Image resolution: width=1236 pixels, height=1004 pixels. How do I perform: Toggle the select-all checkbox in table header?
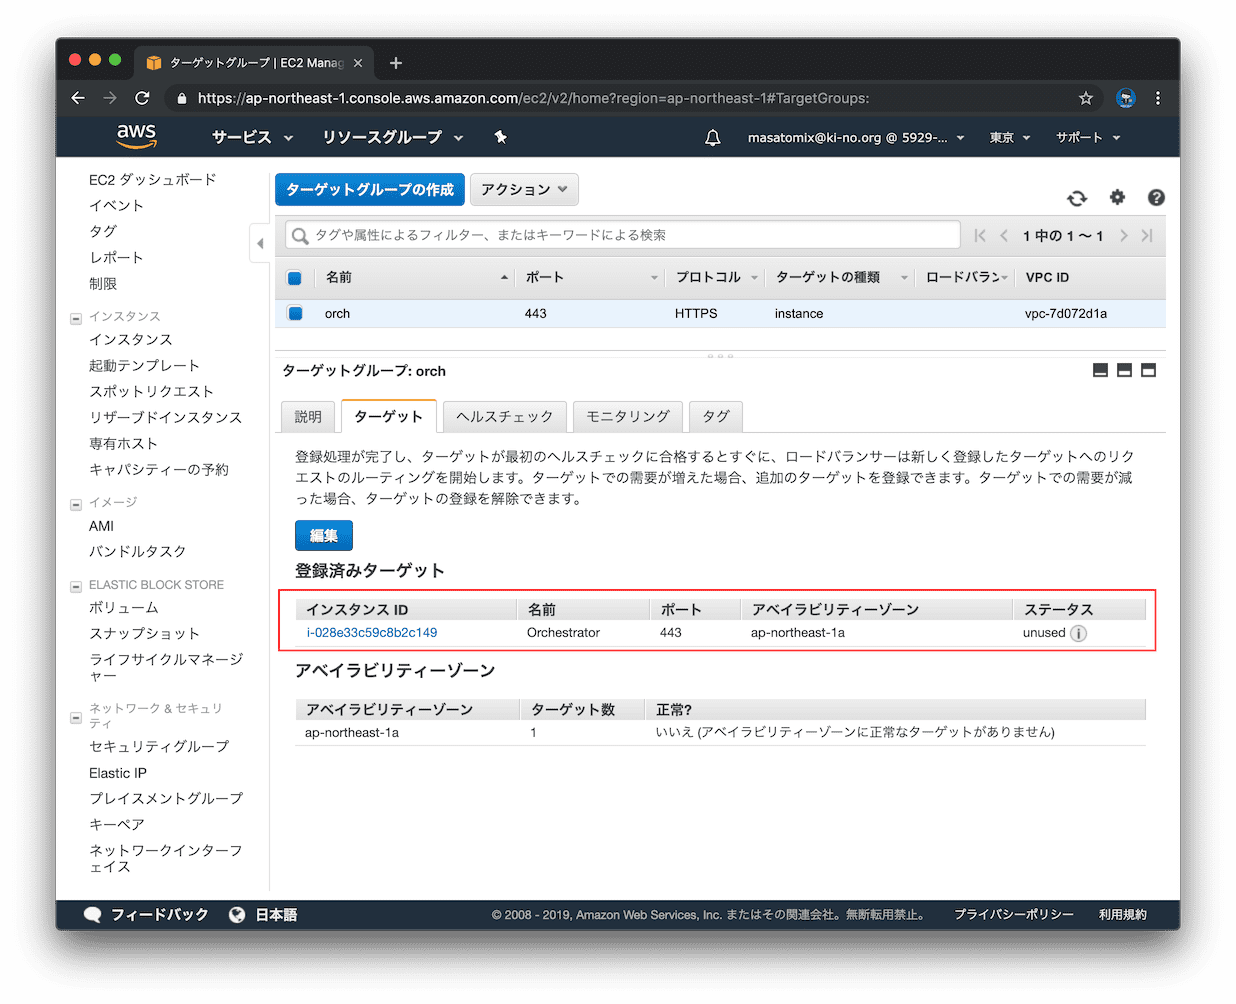(295, 278)
